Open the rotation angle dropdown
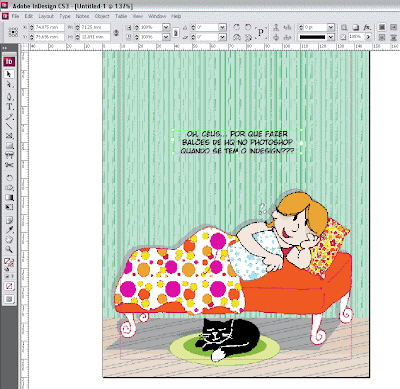 [x=223, y=27]
